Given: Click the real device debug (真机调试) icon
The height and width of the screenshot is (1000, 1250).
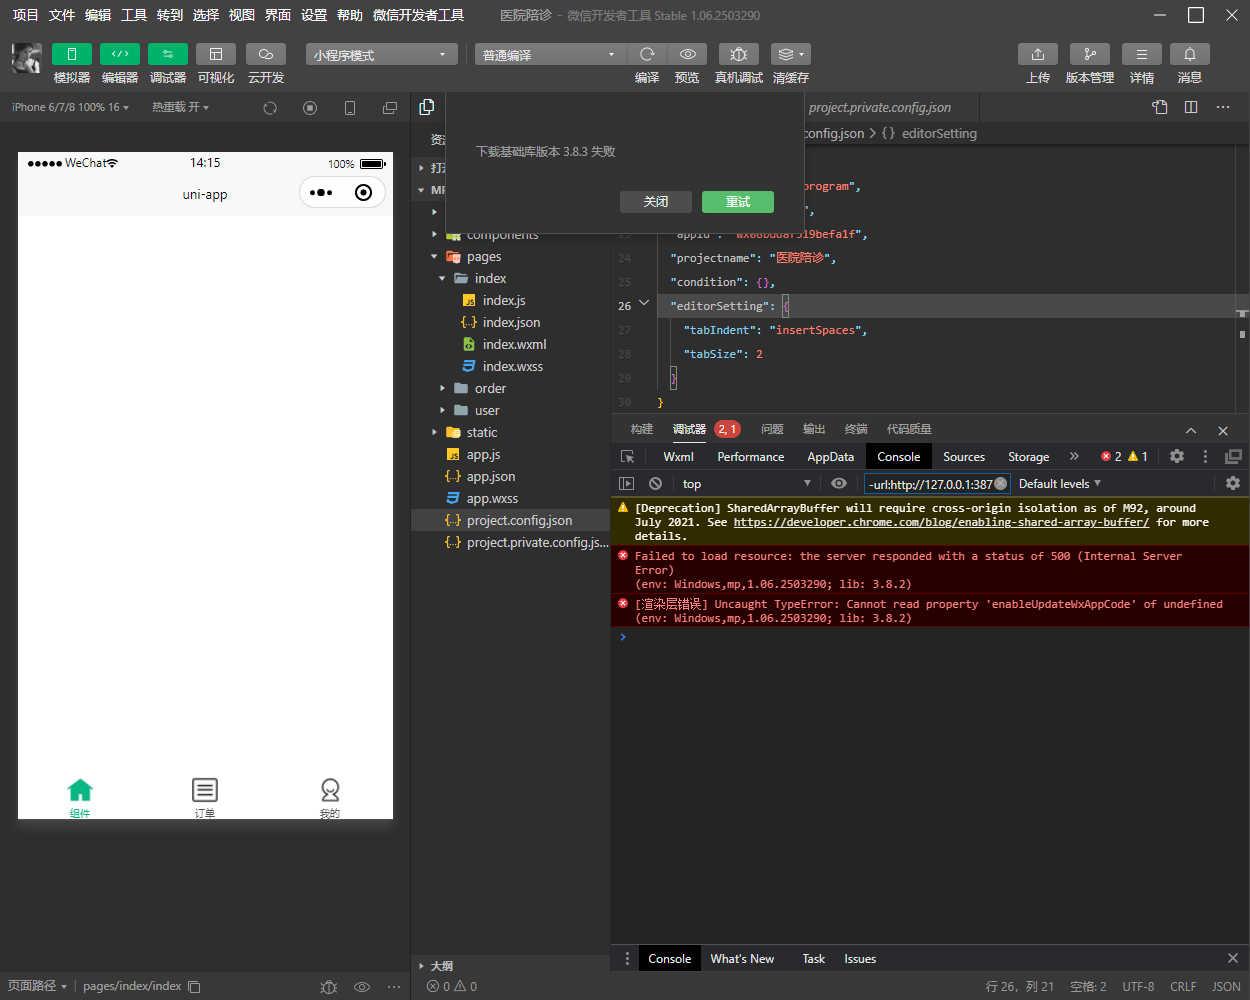Looking at the screenshot, I should 739,54.
